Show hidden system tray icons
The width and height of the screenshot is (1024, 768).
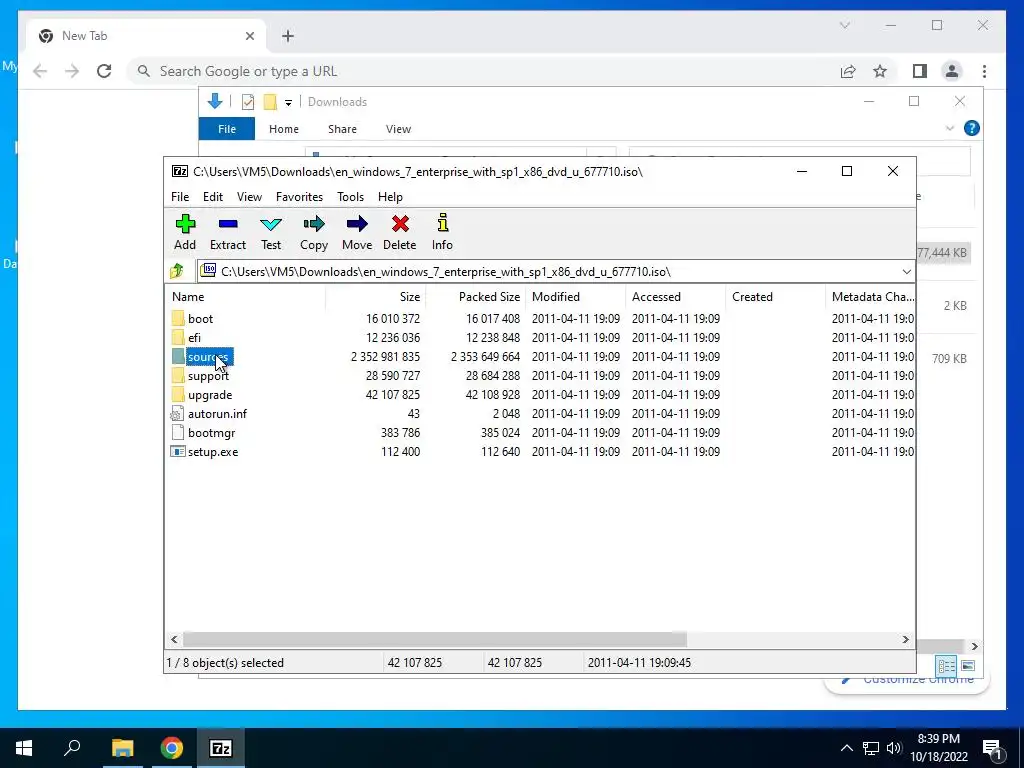click(846, 748)
